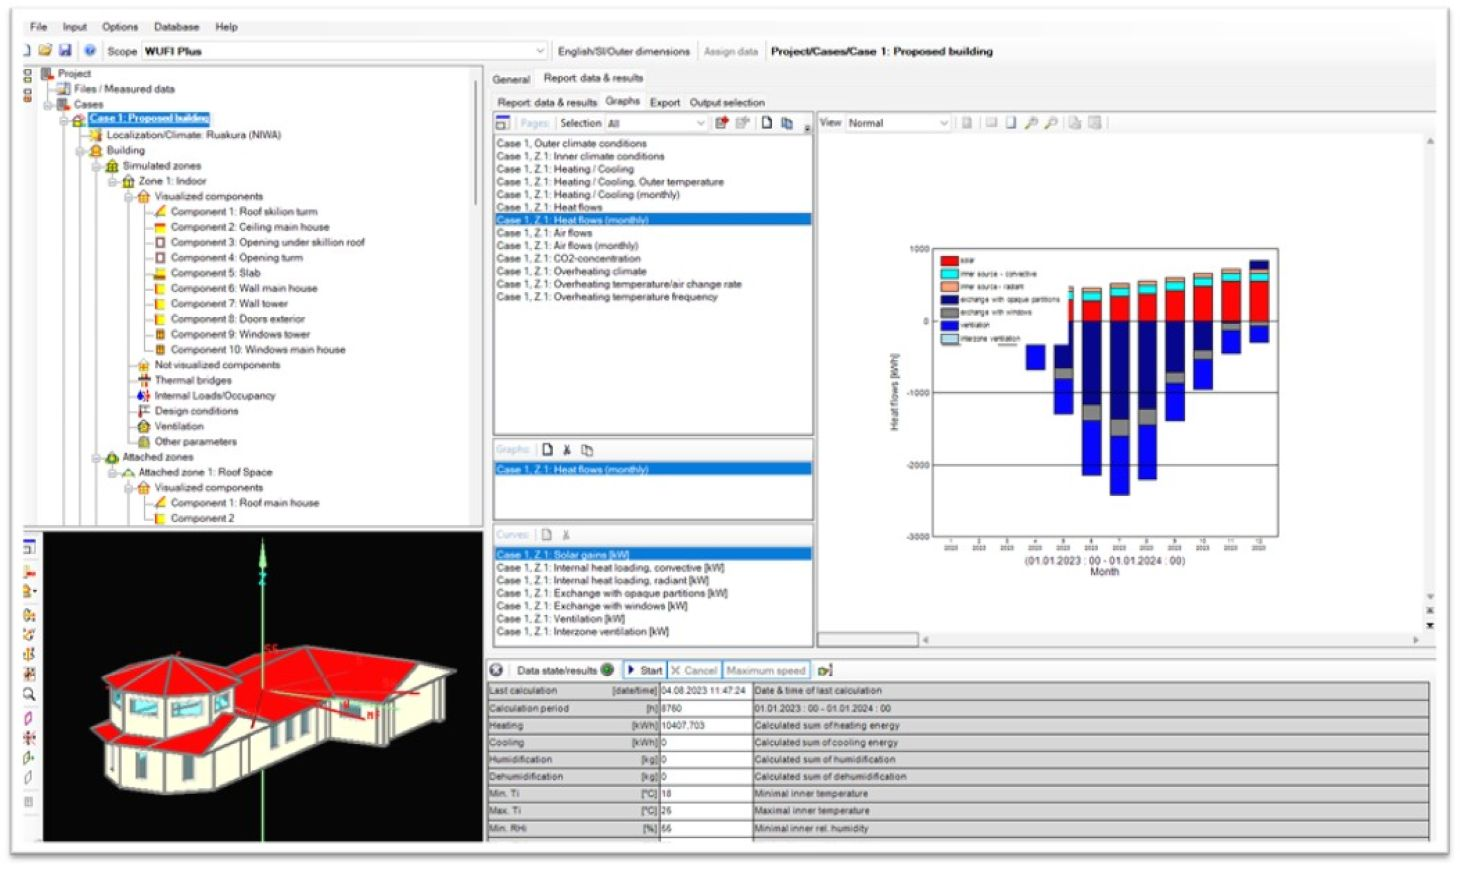Screen dimensions: 1460x869
Task: Click the Open project folder icon
Action: [45, 50]
